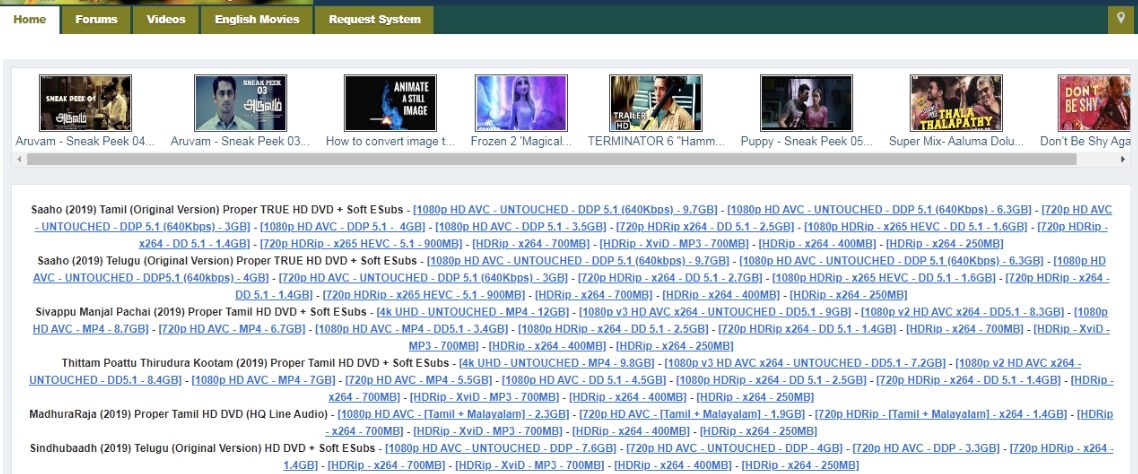
Task: Click the location pin icon in navigation bar
Action: [1123, 20]
